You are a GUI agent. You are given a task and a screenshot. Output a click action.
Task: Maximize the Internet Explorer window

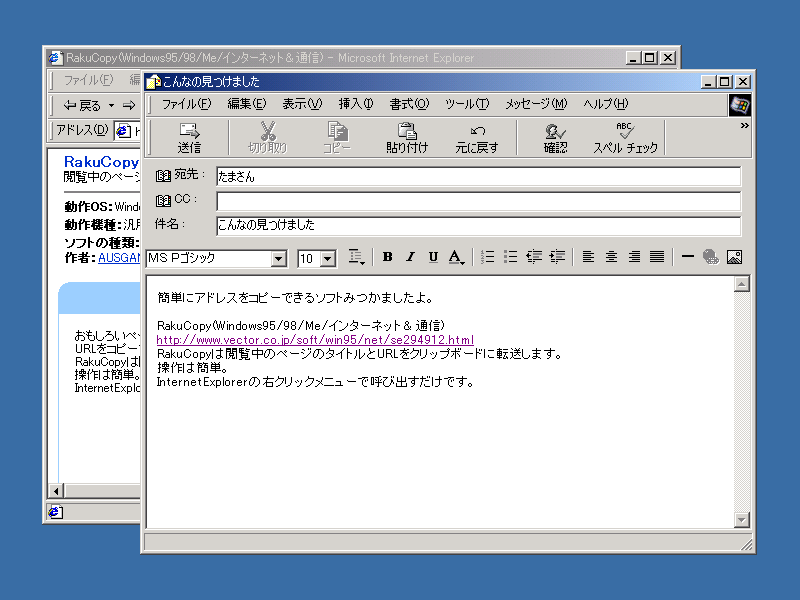tap(649, 58)
